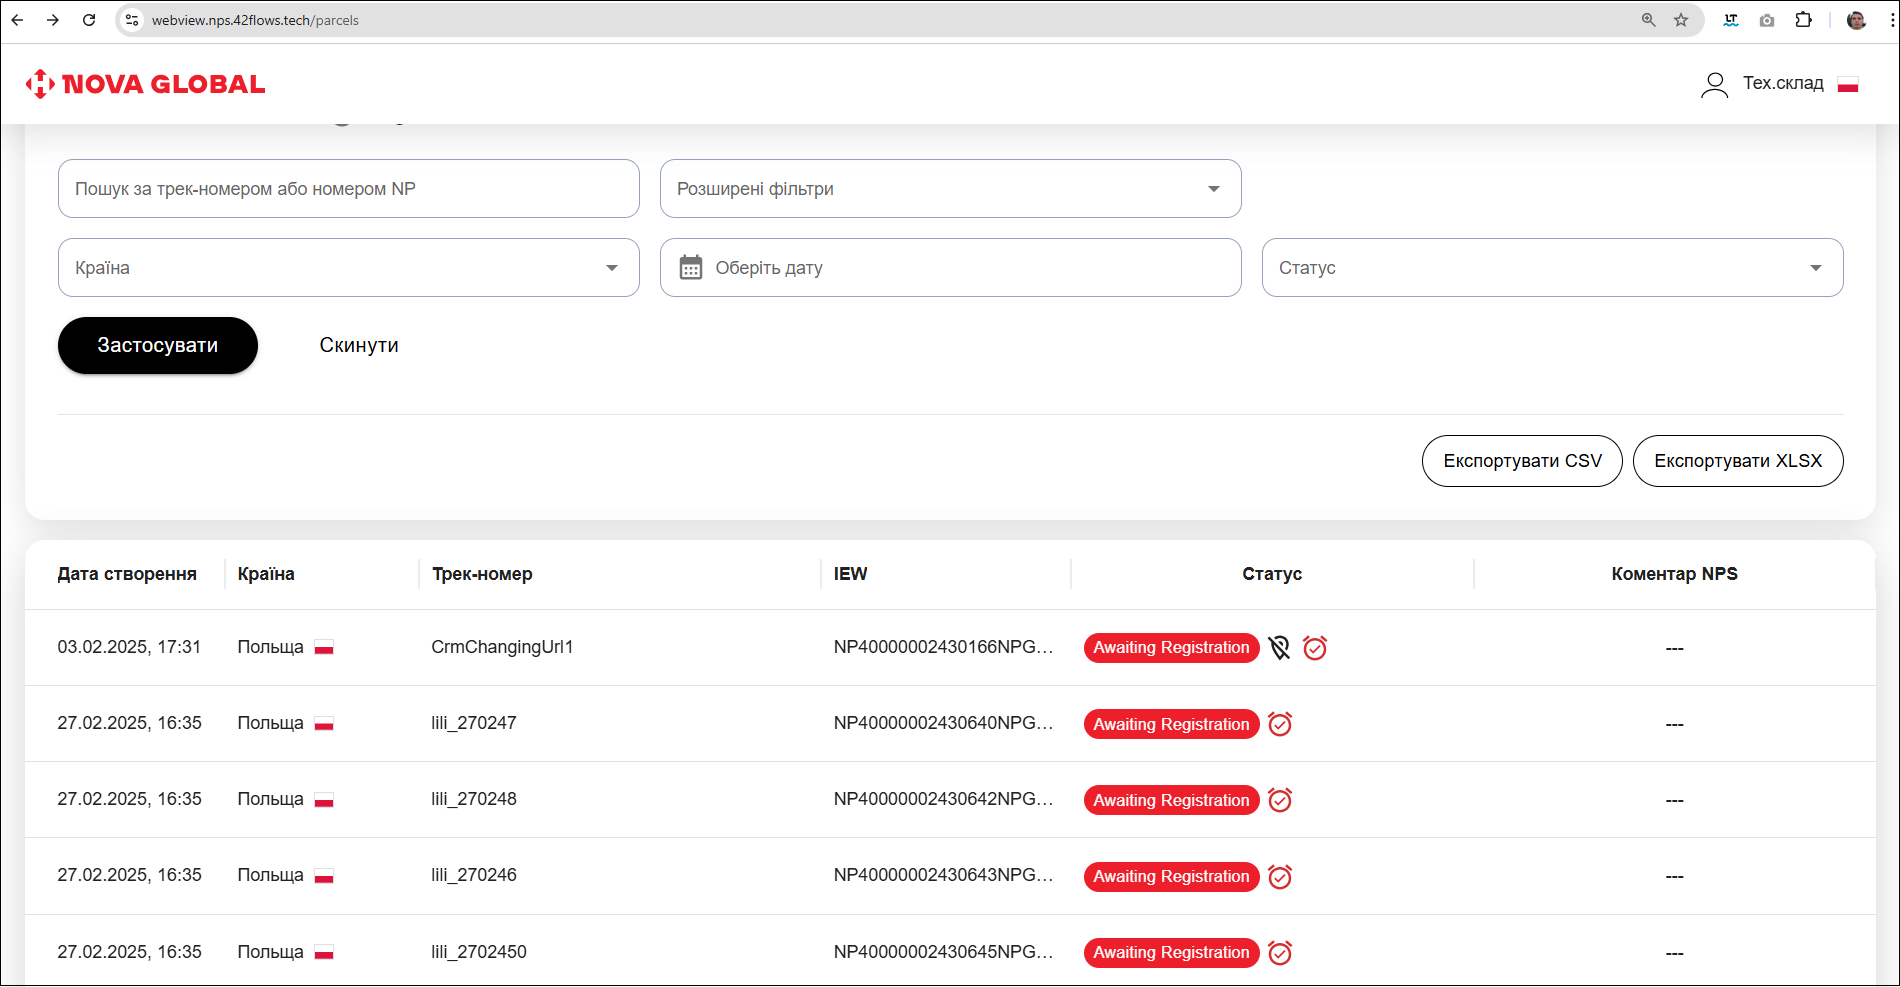Export the list with Експортувати CSV

coord(1521,461)
